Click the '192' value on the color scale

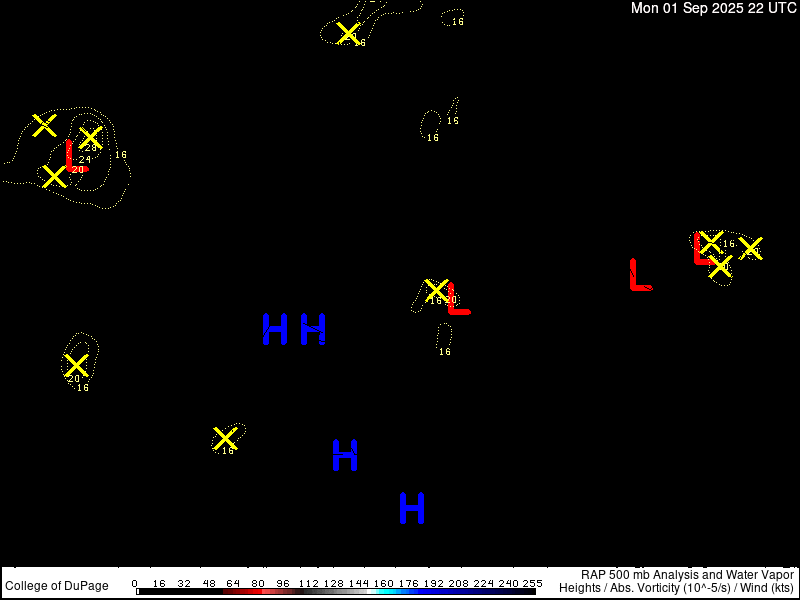[x=433, y=583]
